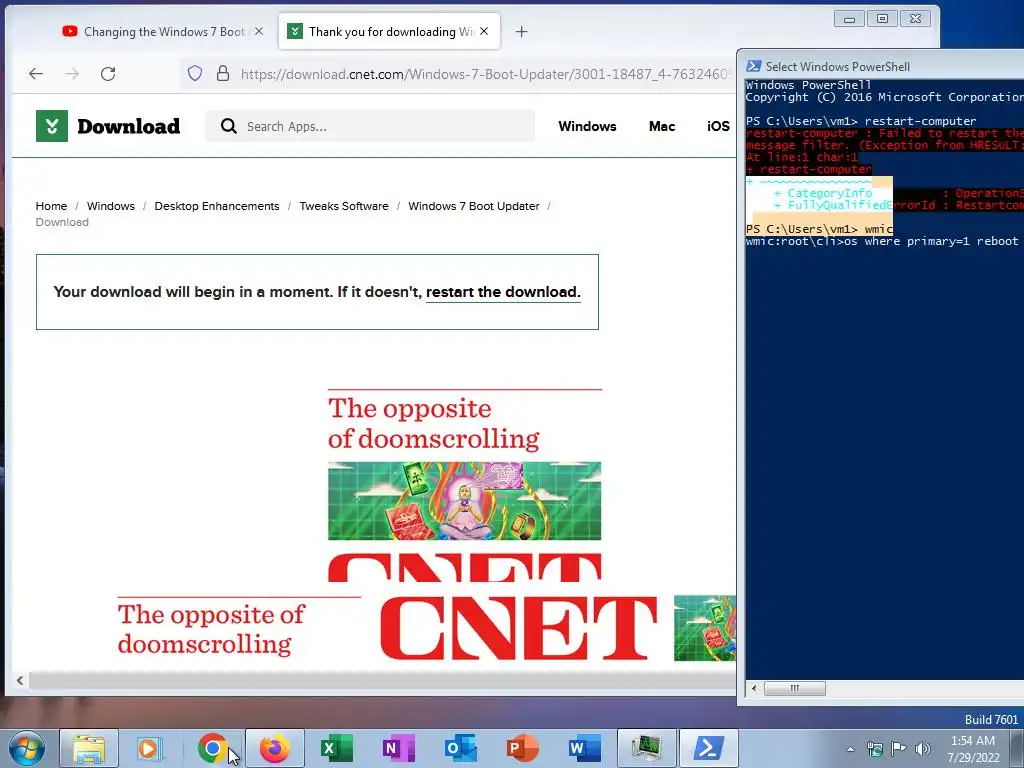Open the iOS category in the navigation
The width and height of the screenshot is (1024, 768).
718,126
